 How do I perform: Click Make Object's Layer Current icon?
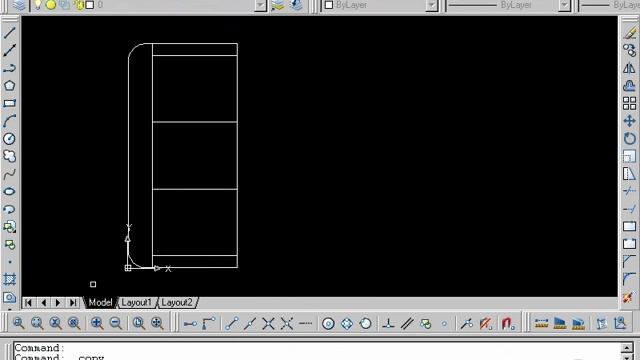278,5
